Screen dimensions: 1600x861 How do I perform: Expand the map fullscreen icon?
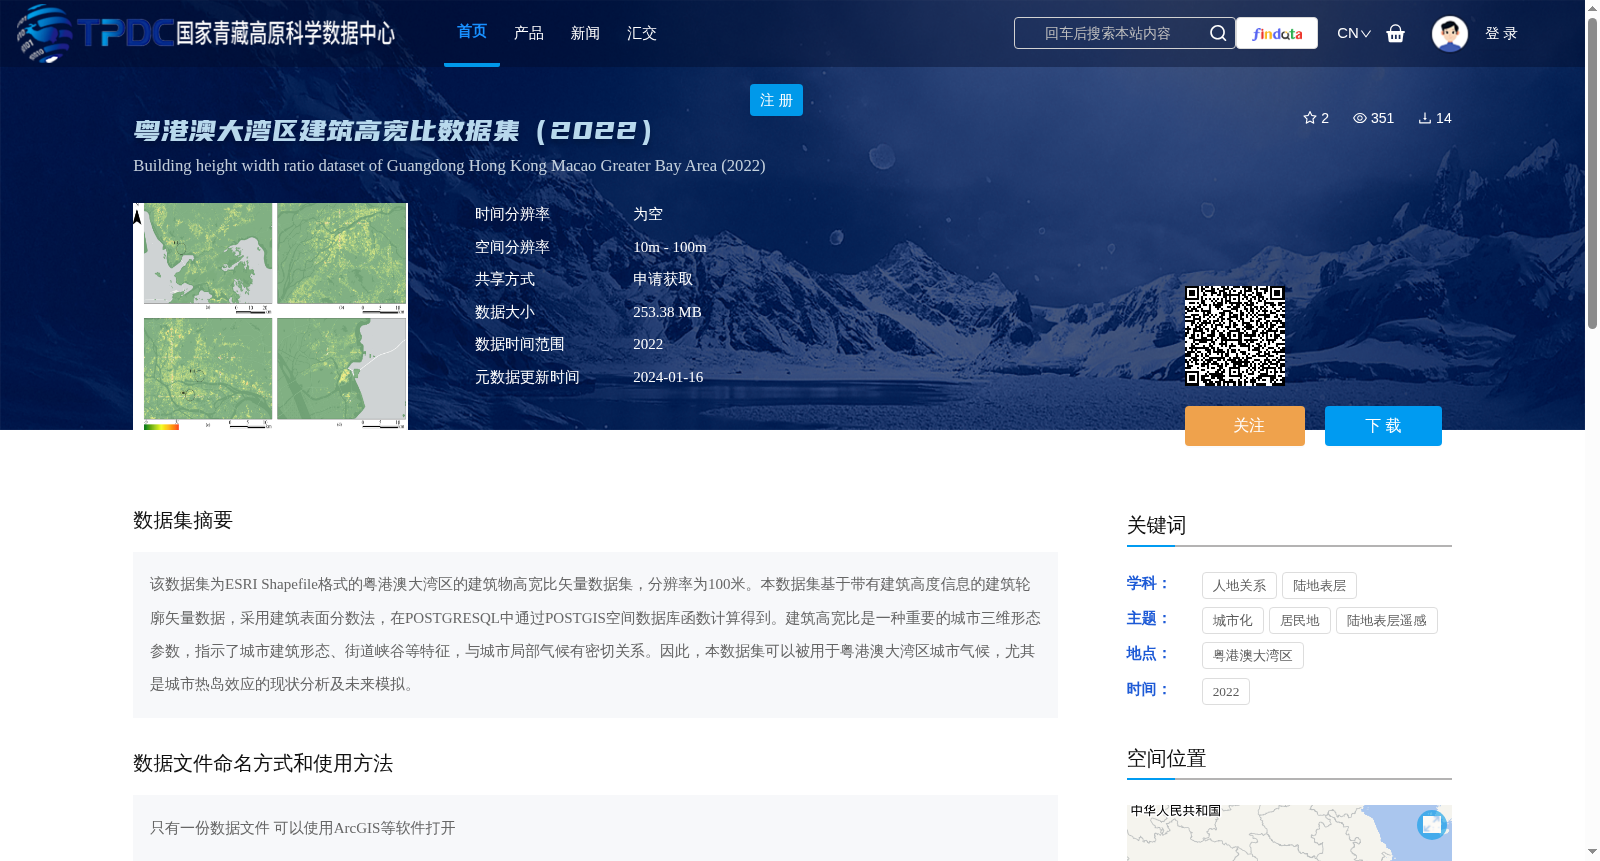pos(1432,825)
